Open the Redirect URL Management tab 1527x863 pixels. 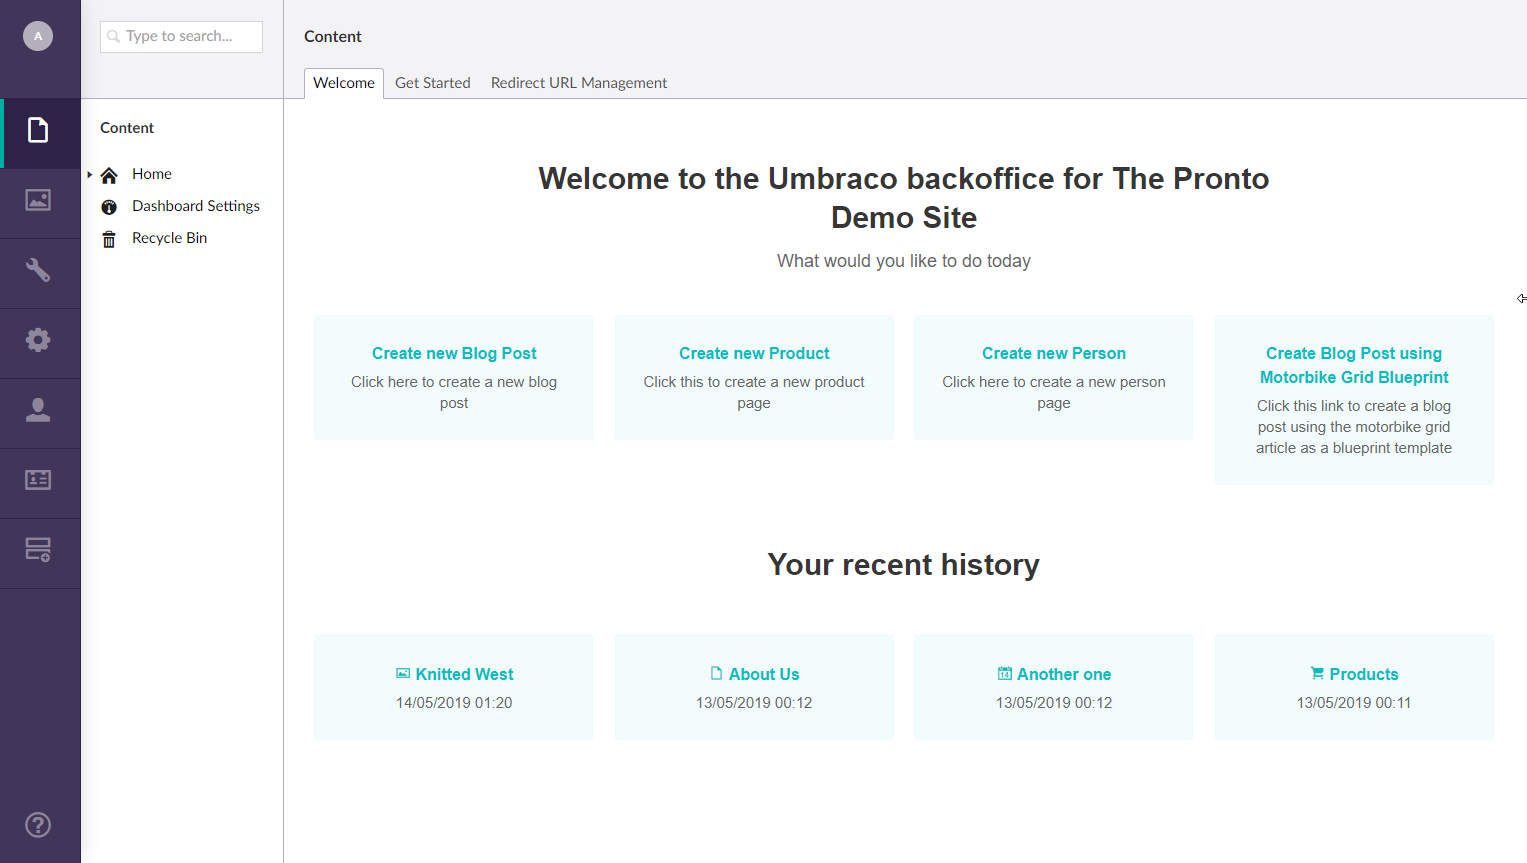click(x=579, y=83)
